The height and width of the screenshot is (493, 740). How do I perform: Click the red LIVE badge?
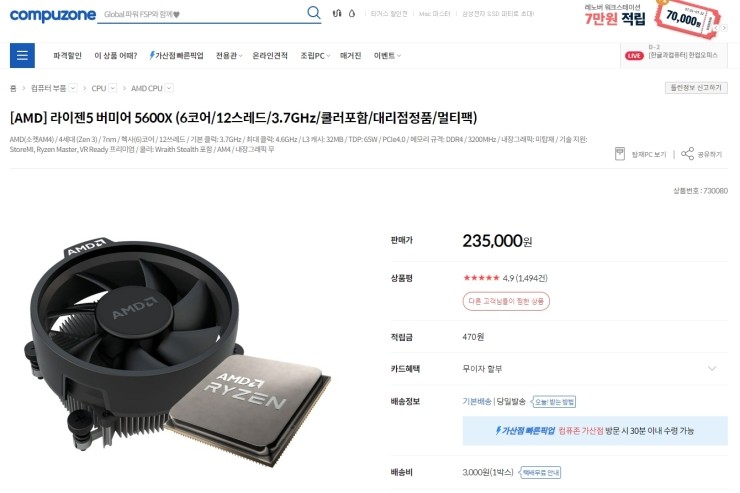pyautogui.click(x=634, y=56)
